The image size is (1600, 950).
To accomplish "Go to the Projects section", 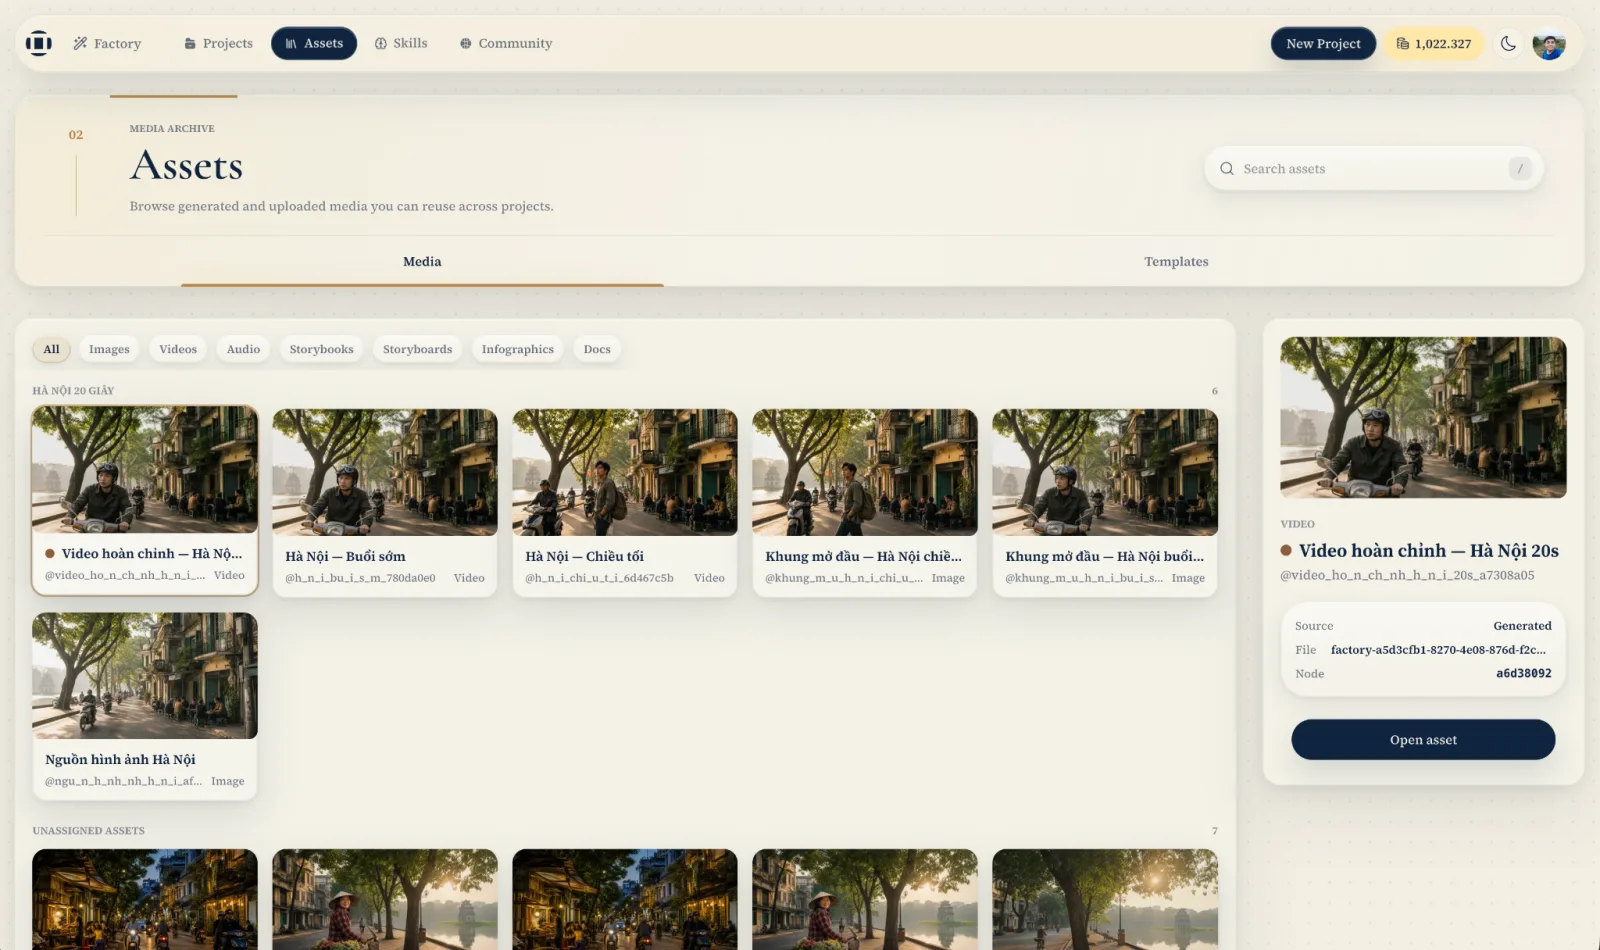I will [x=218, y=43].
